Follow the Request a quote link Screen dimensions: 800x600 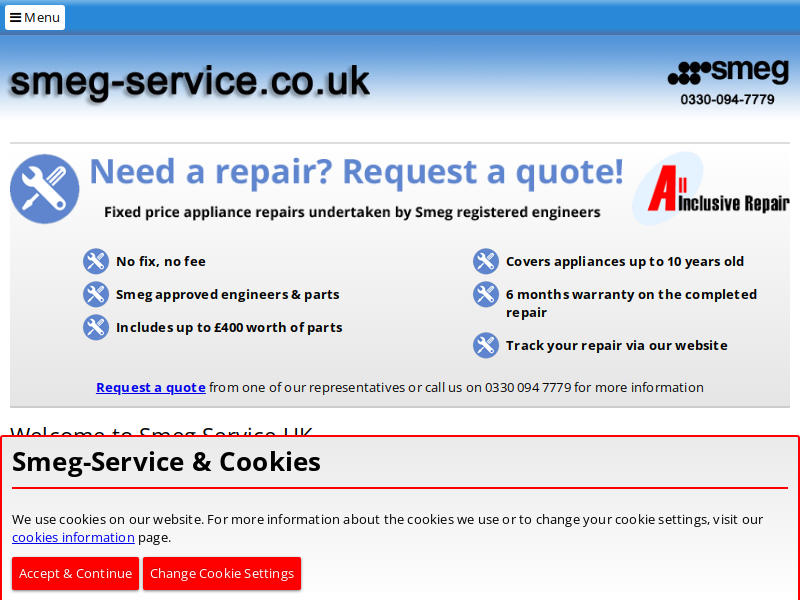pyautogui.click(x=151, y=388)
